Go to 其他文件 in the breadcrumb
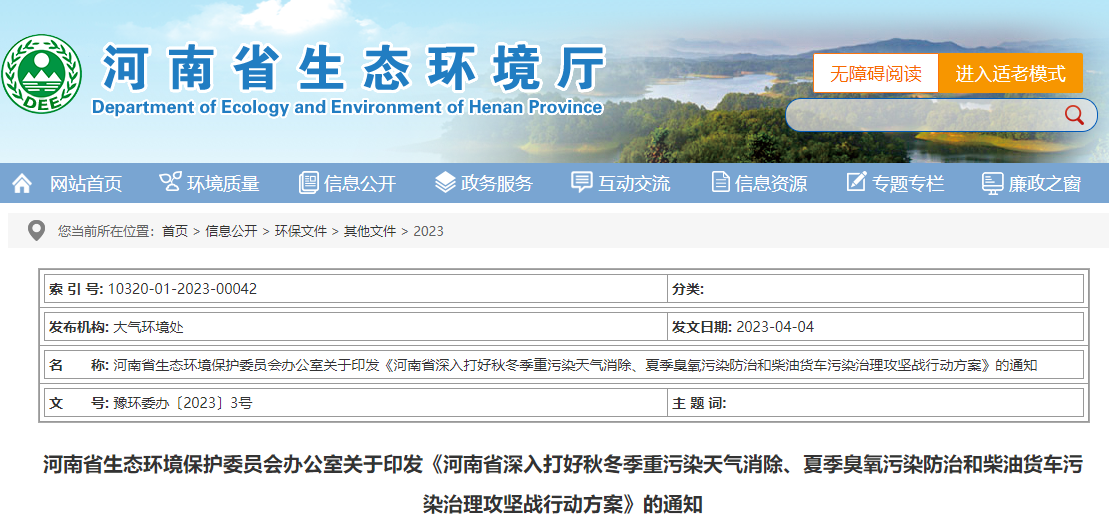Viewport: 1109px width, 524px height. pyautogui.click(x=370, y=231)
